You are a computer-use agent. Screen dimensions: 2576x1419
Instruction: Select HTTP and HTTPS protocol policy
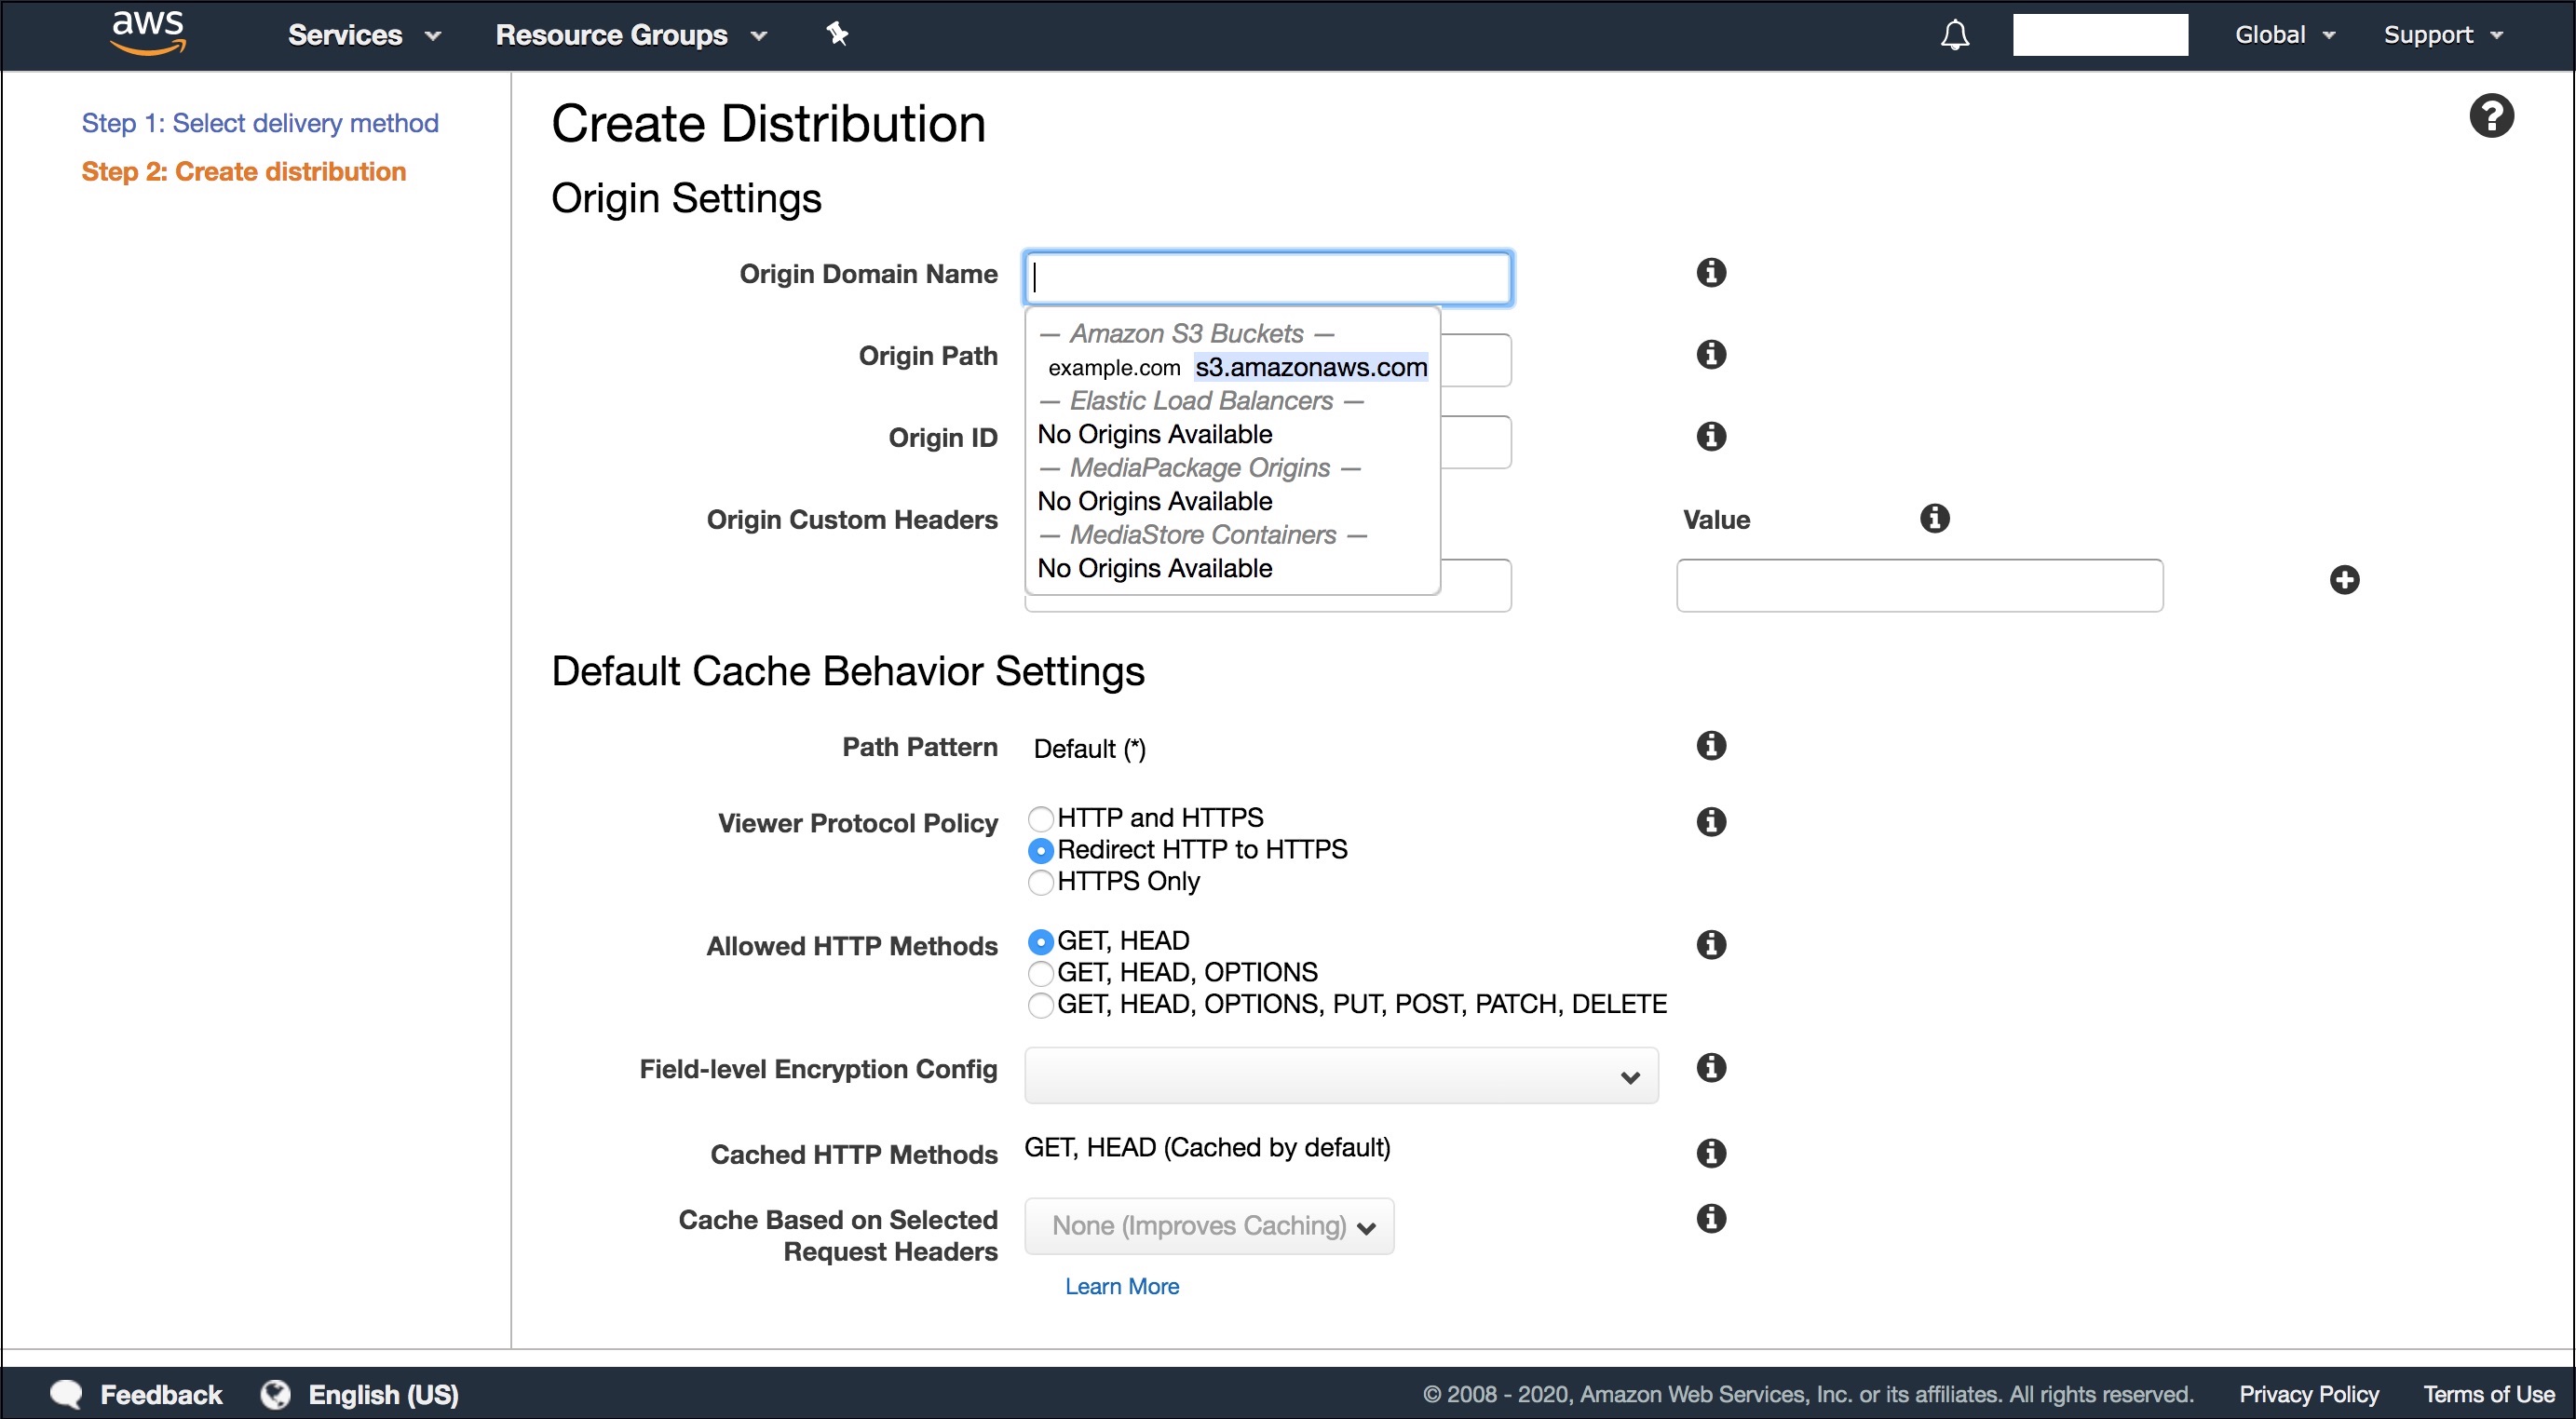pyautogui.click(x=1040, y=819)
